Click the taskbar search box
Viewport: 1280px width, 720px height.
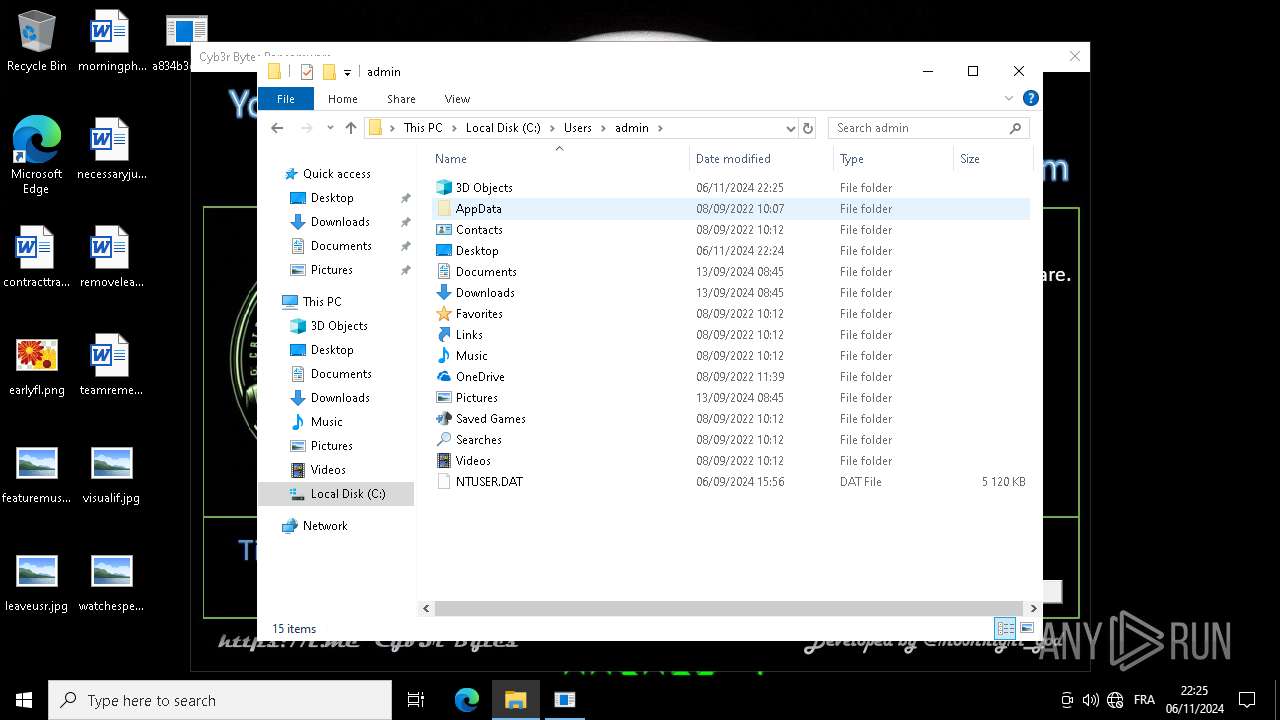pos(220,700)
